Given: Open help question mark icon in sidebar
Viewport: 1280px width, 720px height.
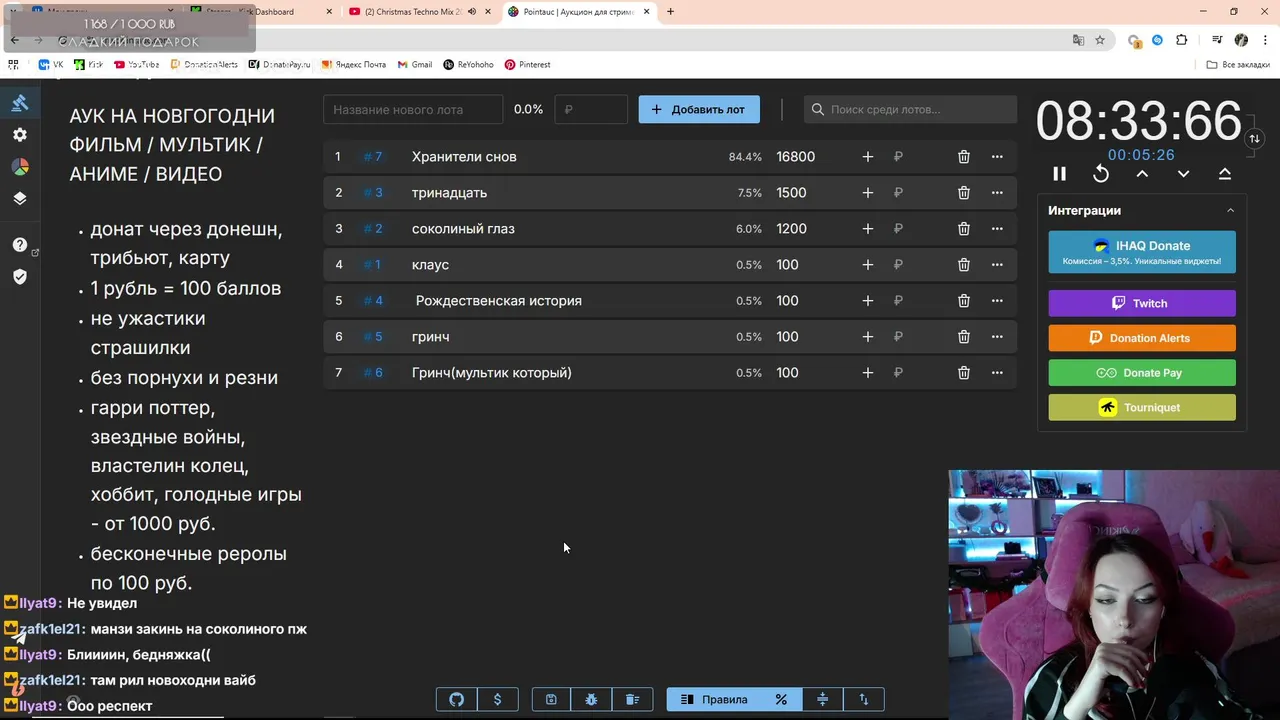Looking at the screenshot, I should point(20,245).
